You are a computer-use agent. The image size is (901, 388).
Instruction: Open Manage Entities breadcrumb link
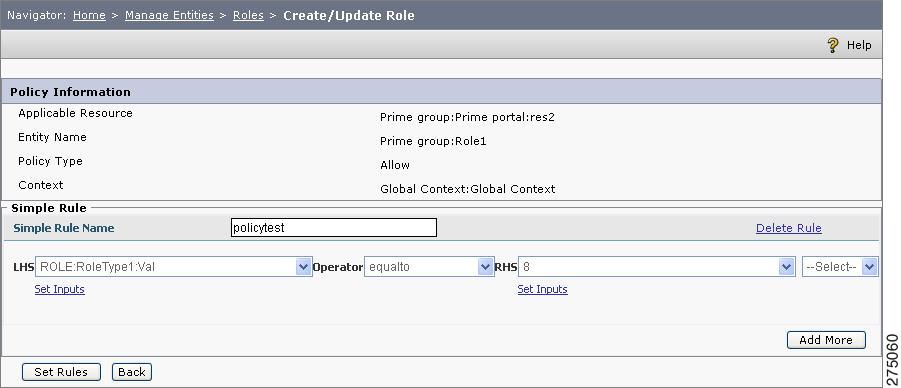point(169,16)
